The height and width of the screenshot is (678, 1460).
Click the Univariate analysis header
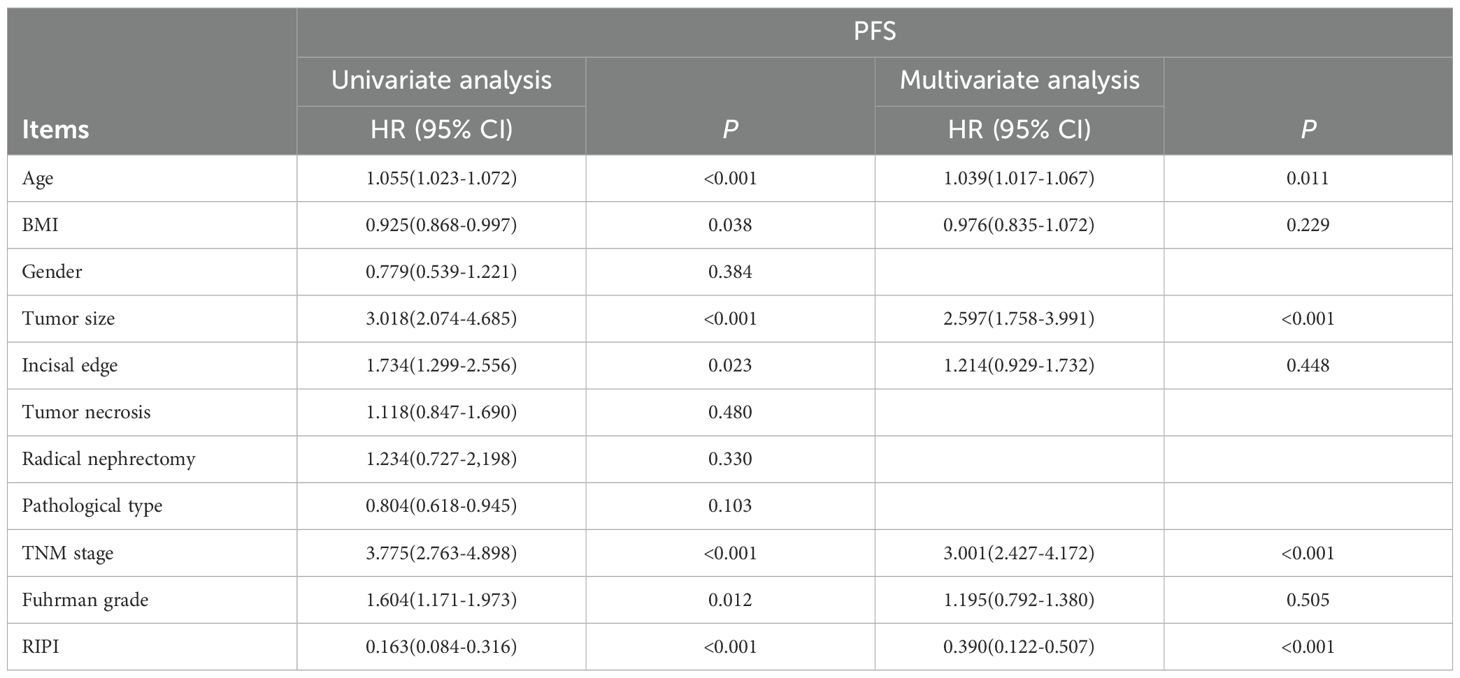click(441, 80)
